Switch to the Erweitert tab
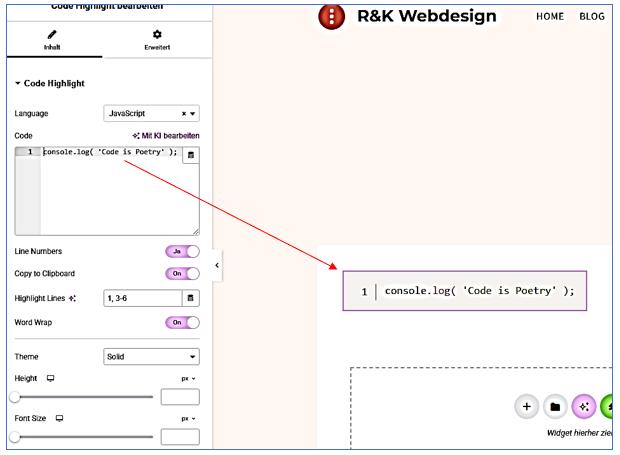The width and height of the screenshot is (620, 455). pyautogui.click(x=157, y=39)
